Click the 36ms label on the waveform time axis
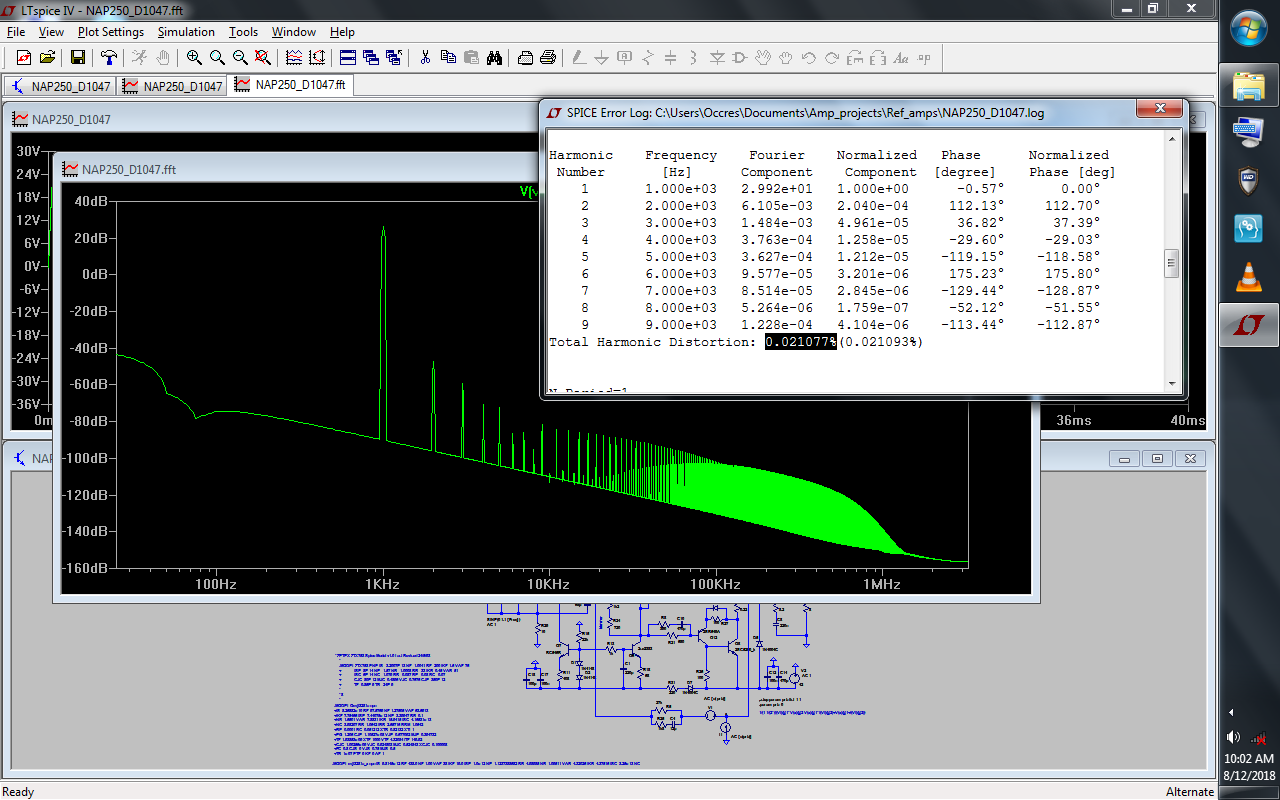Viewport: 1280px width, 800px height. [x=1075, y=421]
